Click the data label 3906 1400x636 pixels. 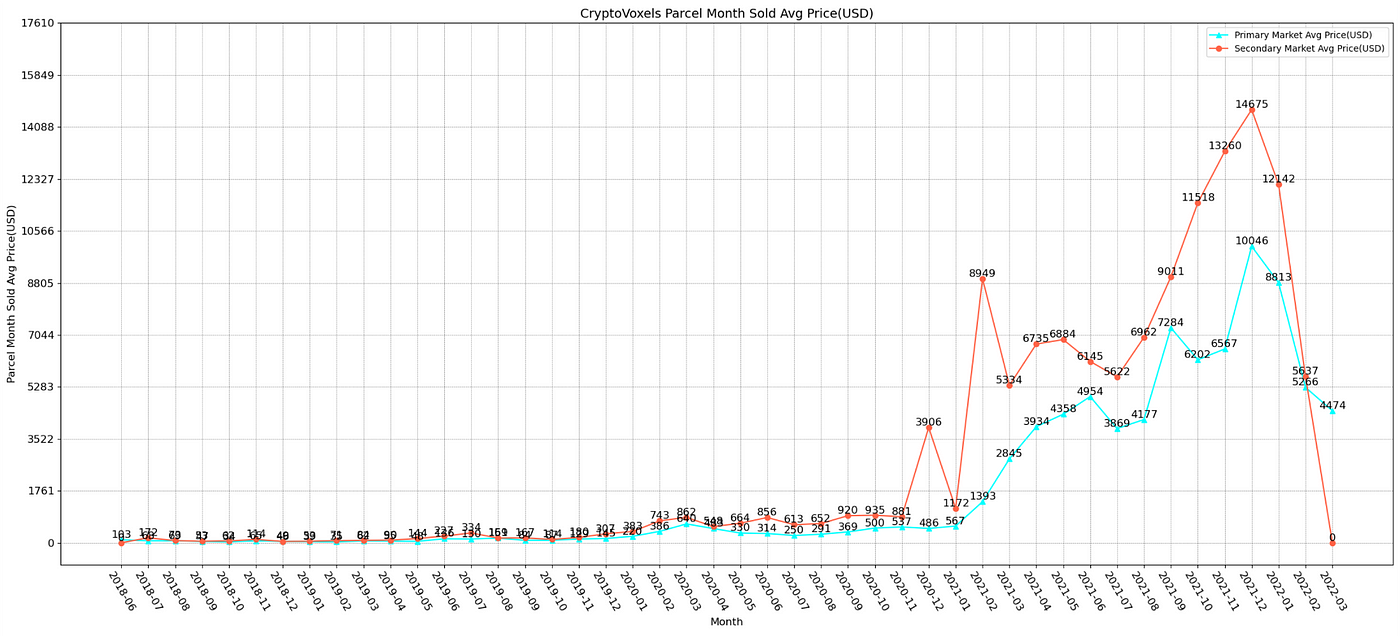point(929,422)
